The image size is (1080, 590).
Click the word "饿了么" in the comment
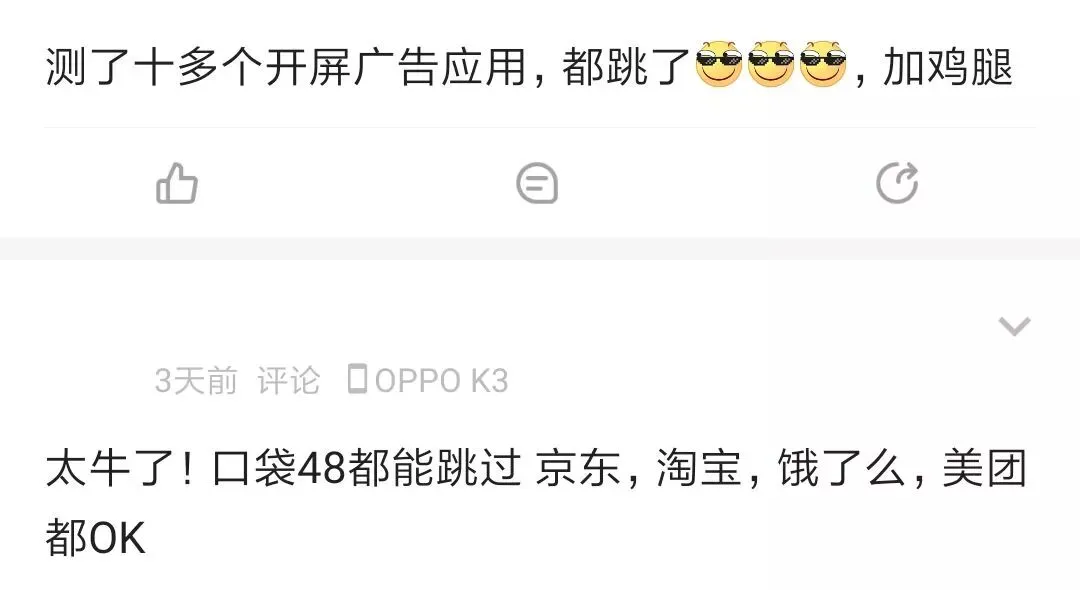click(x=842, y=468)
